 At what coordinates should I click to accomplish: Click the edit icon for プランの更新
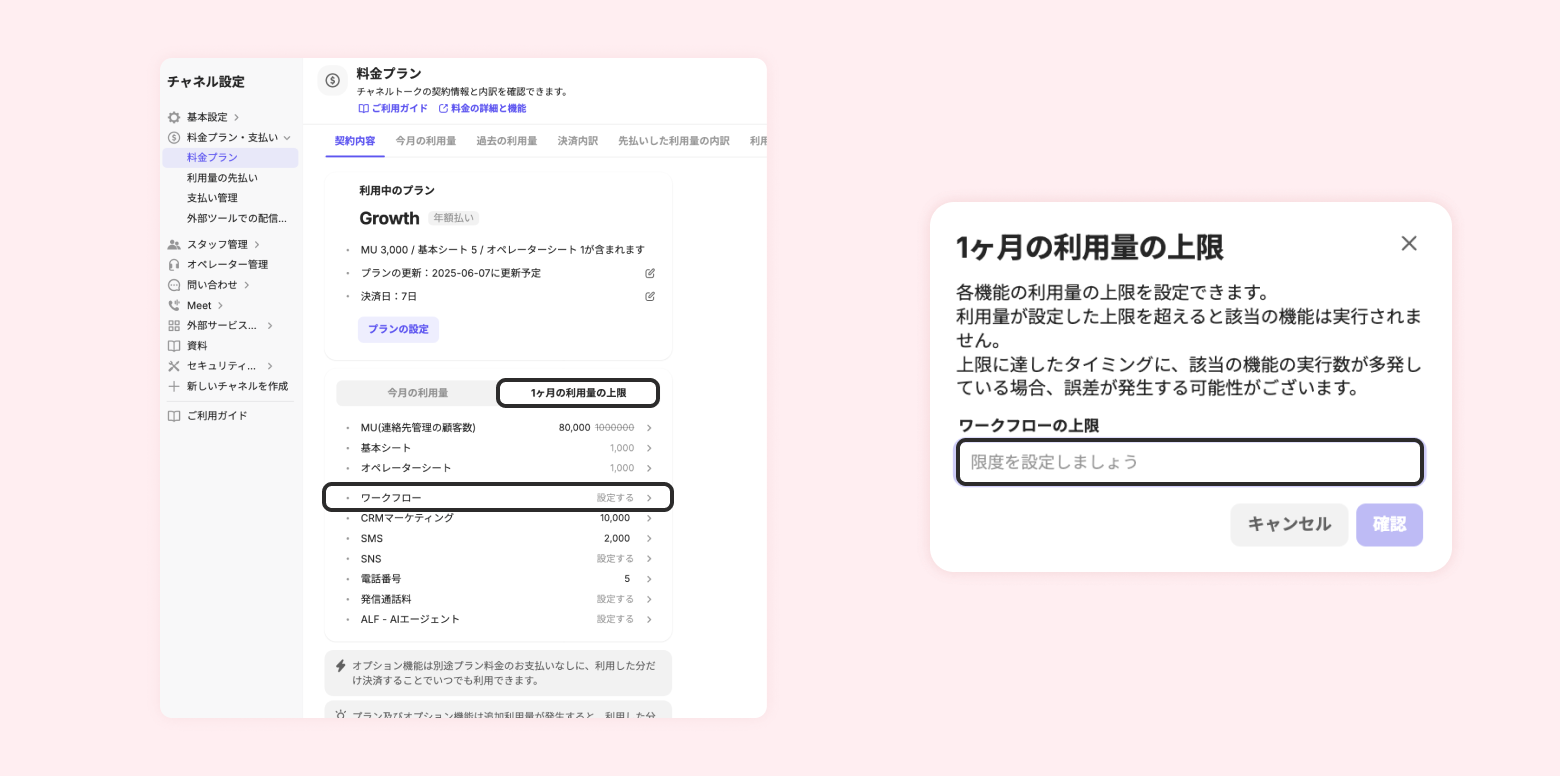click(650, 273)
